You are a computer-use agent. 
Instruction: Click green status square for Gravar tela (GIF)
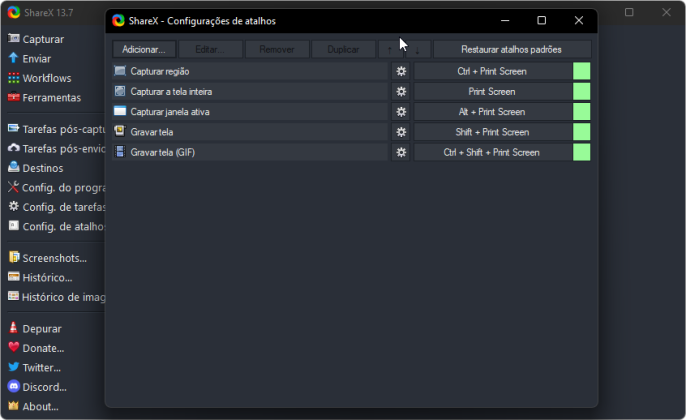tap(582, 152)
